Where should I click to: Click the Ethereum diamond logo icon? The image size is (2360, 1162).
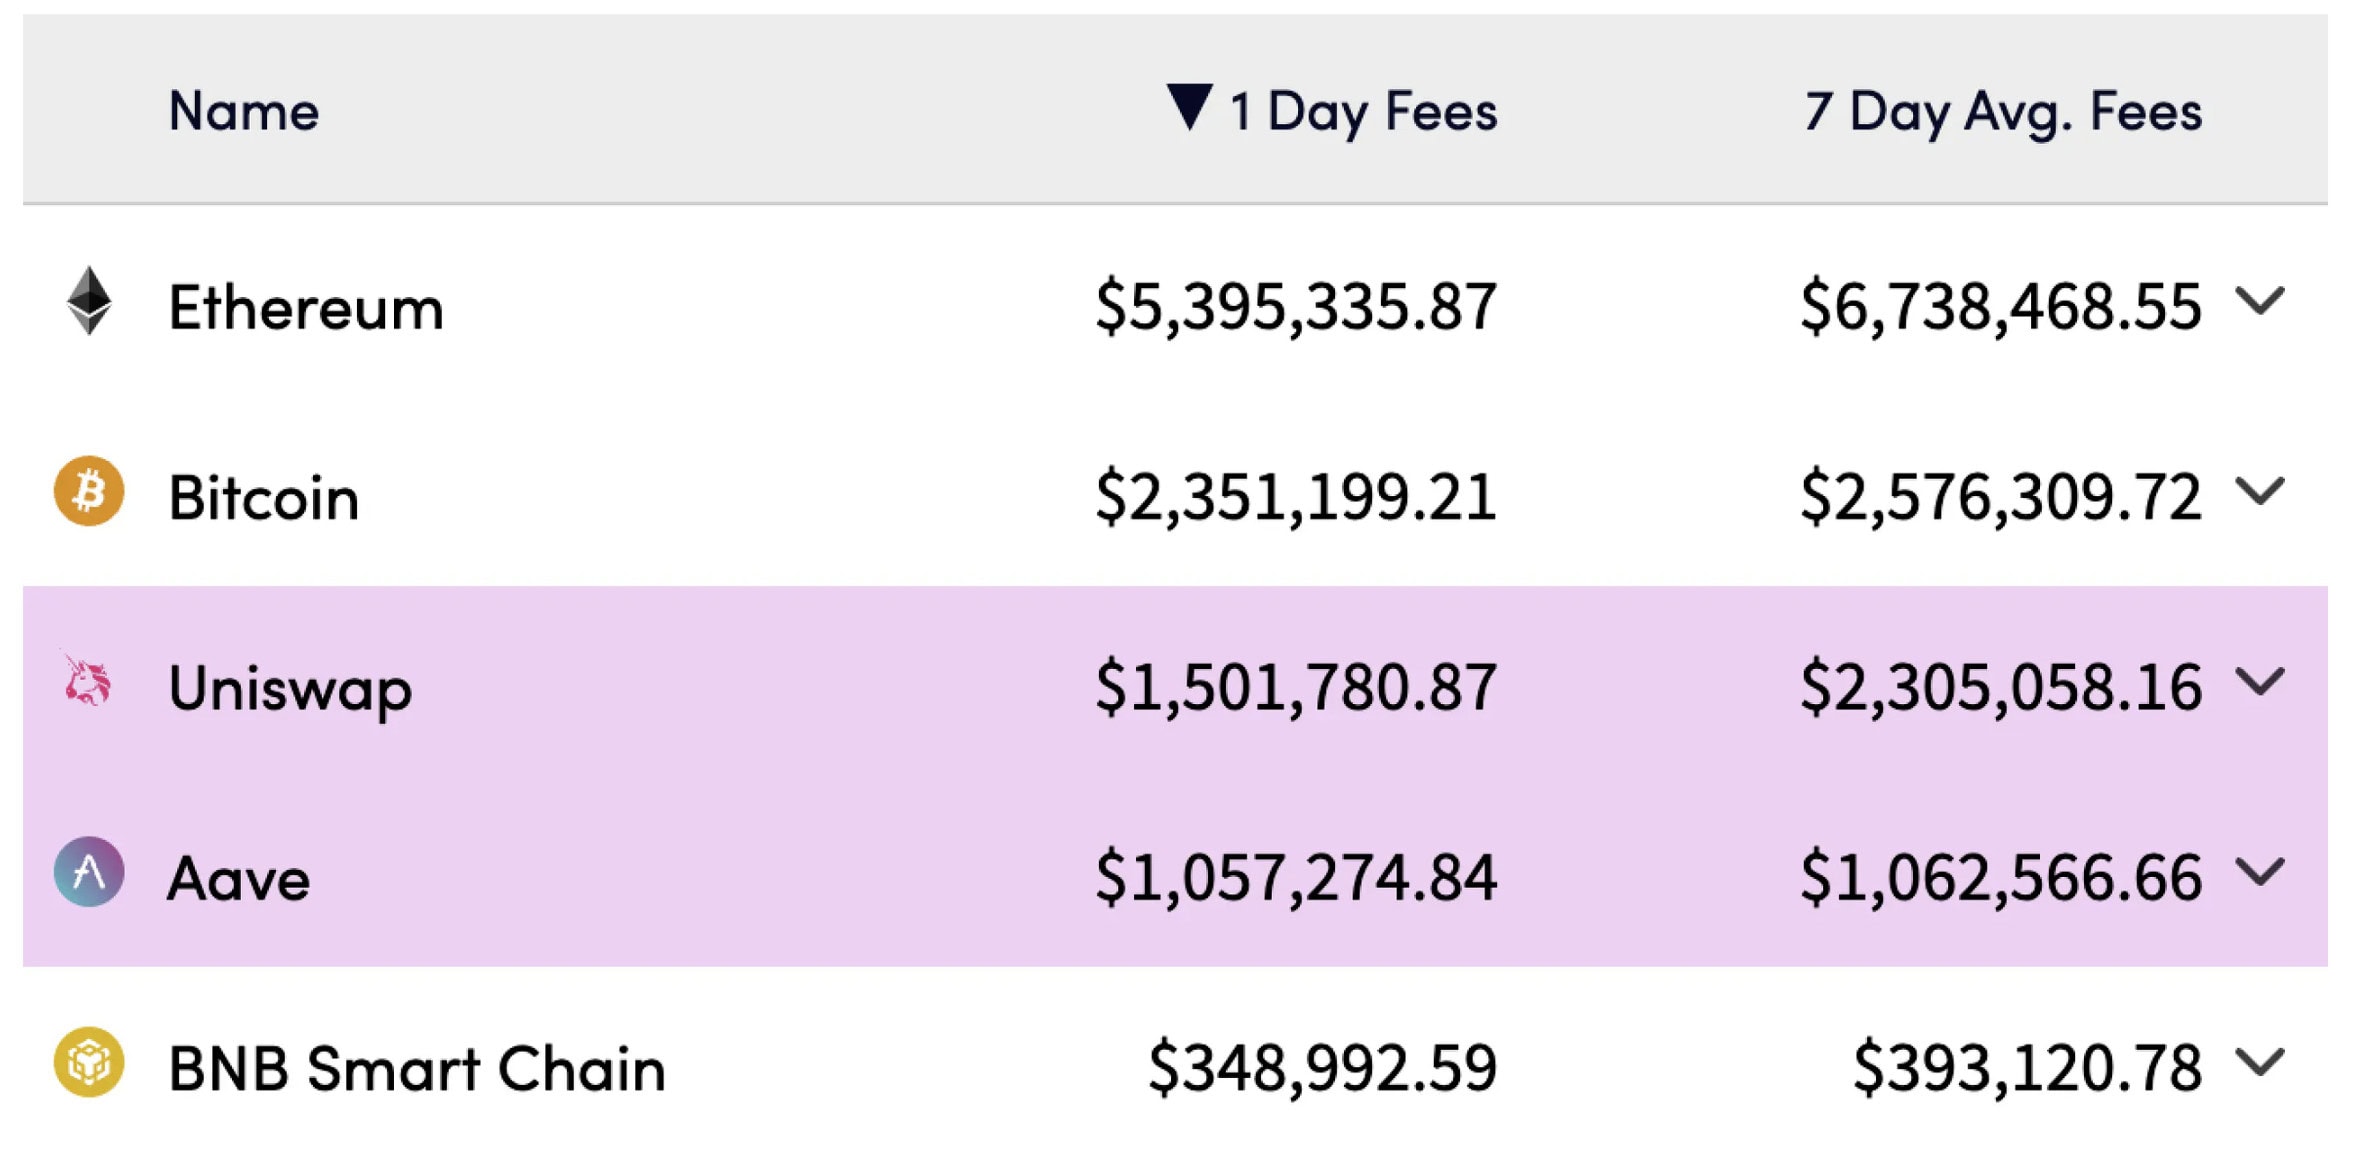coord(89,301)
